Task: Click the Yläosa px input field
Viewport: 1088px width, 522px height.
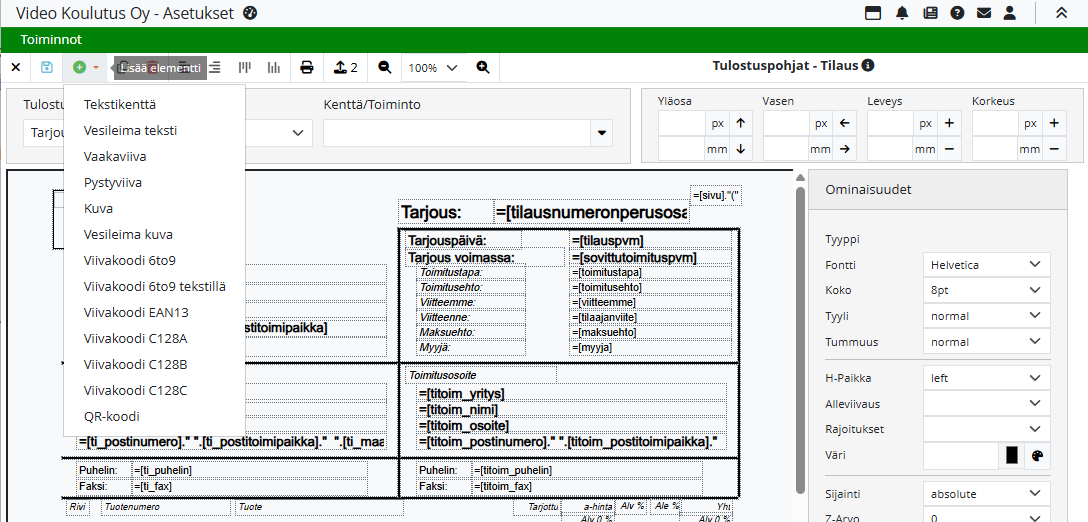Action: tap(684, 123)
